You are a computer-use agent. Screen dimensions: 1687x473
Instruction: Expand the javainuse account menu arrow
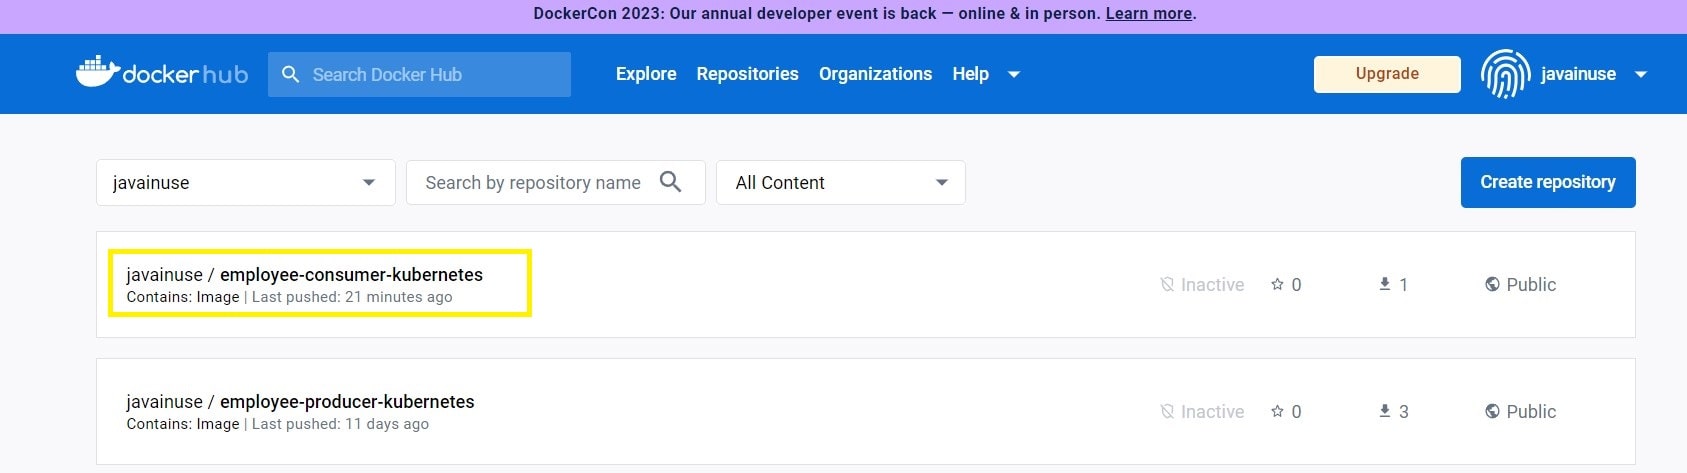(1641, 74)
